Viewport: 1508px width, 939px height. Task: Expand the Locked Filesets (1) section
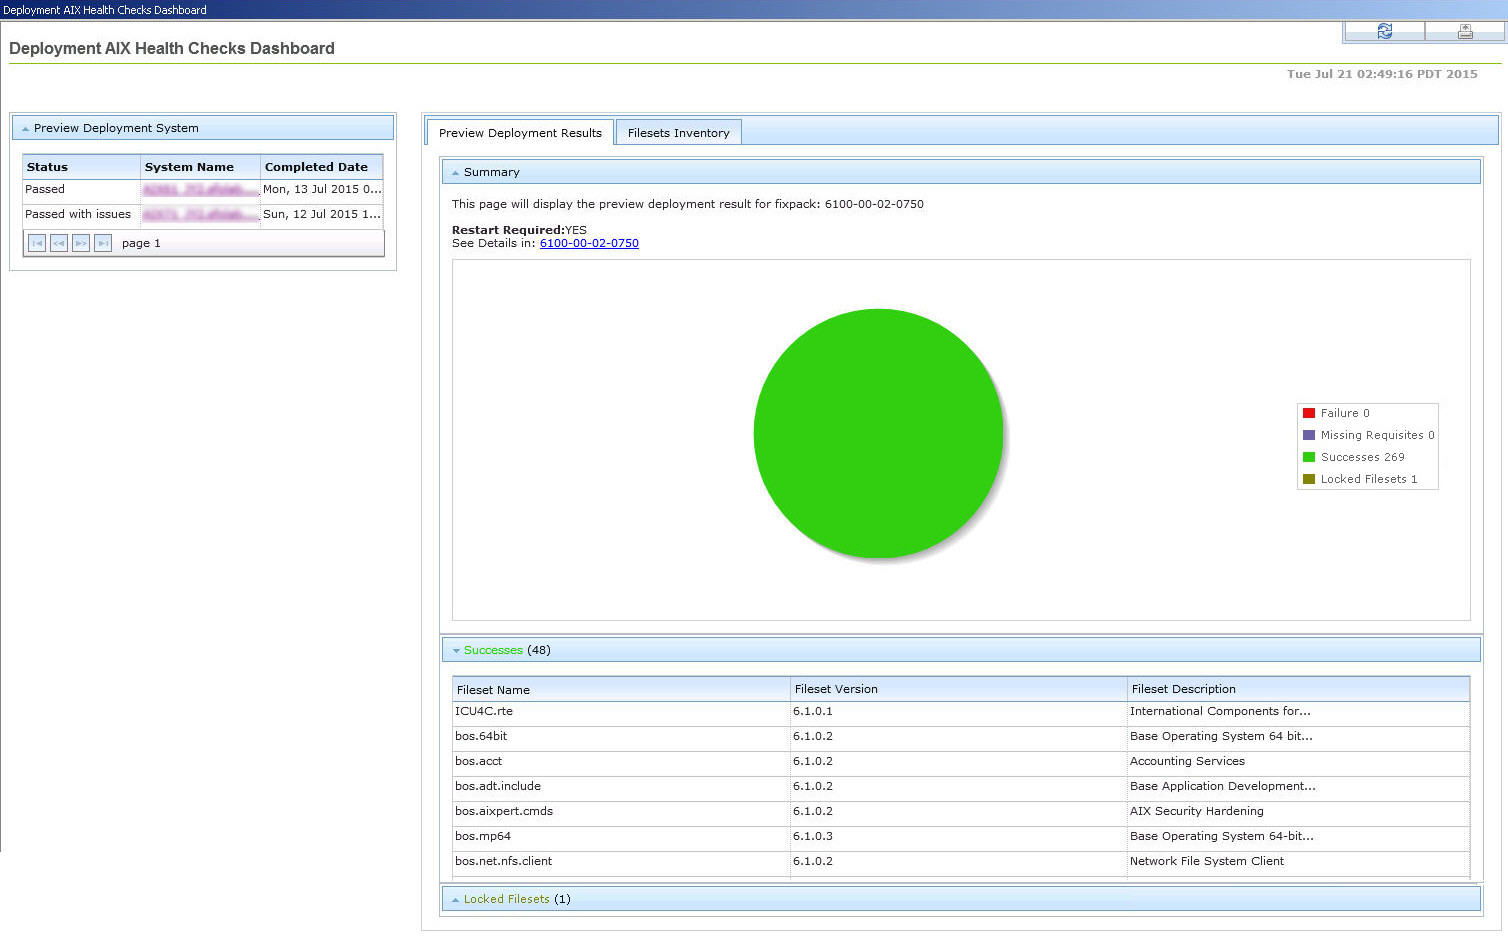click(456, 900)
